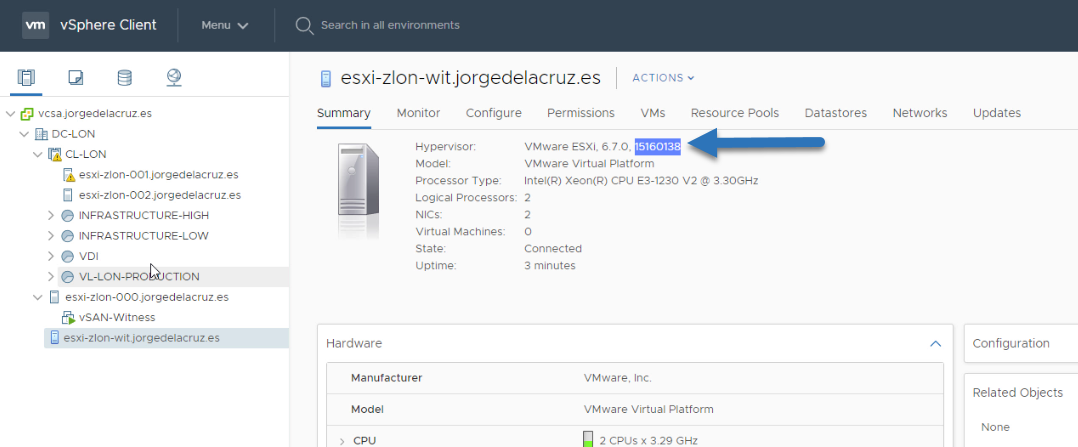
Task: Open the Hosts and Clusters view icon
Action: 26,78
